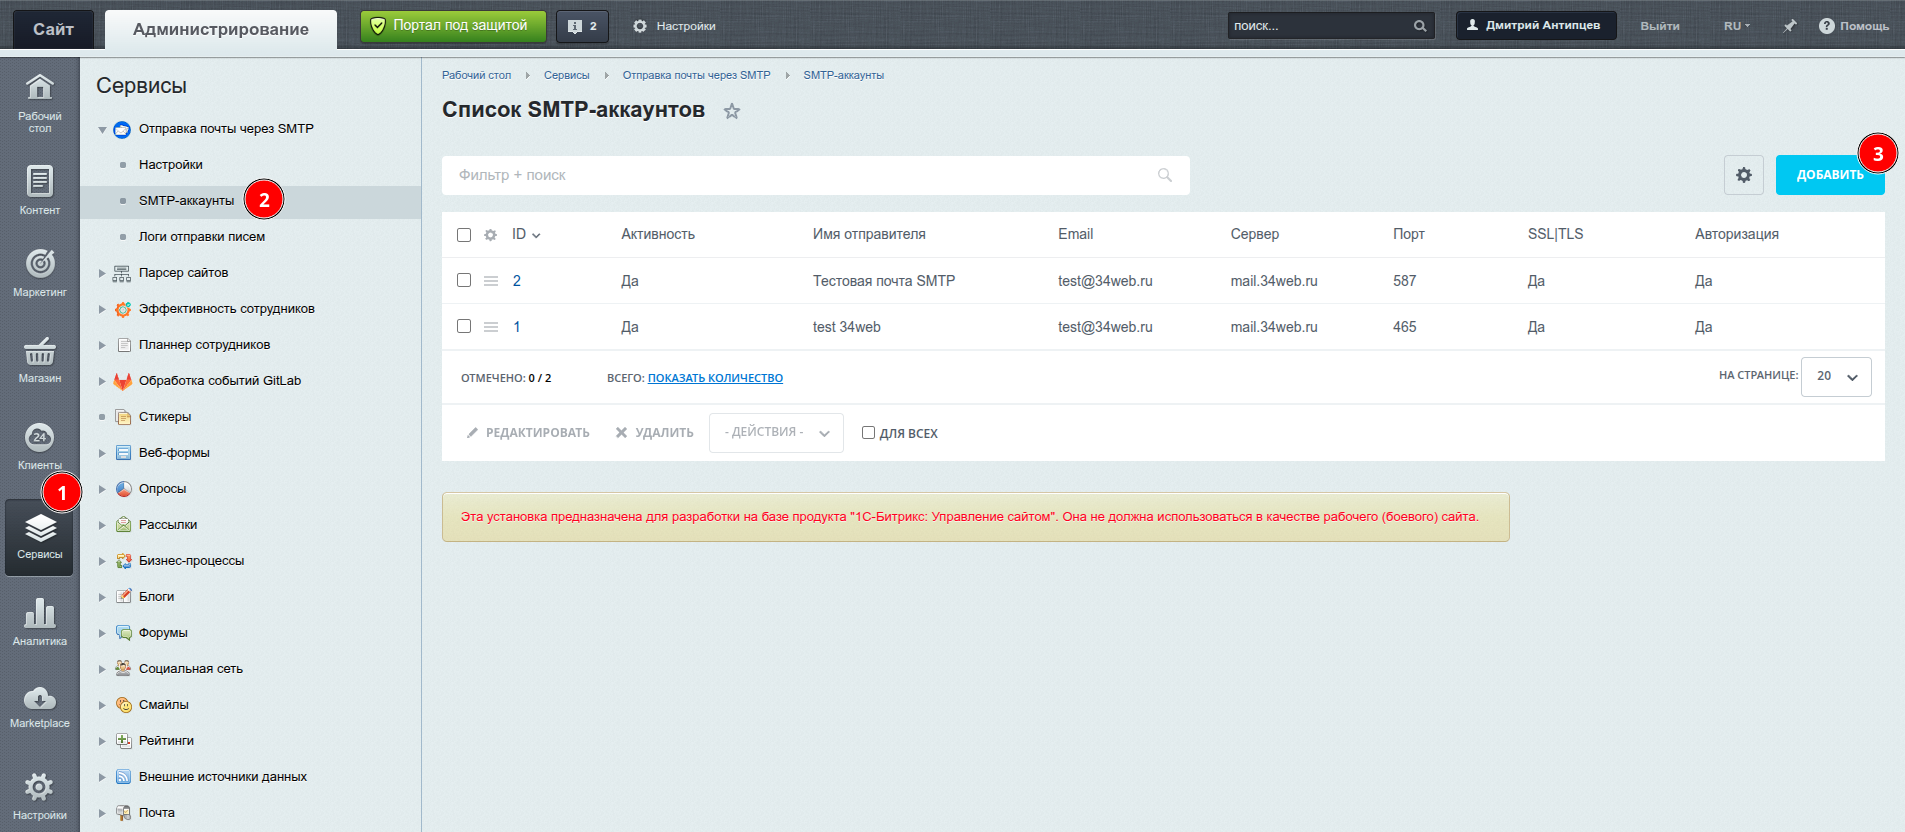Open the Контент sidebar section
The height and width of the screenshot is (832, 1905).
[x=39, y=190]
